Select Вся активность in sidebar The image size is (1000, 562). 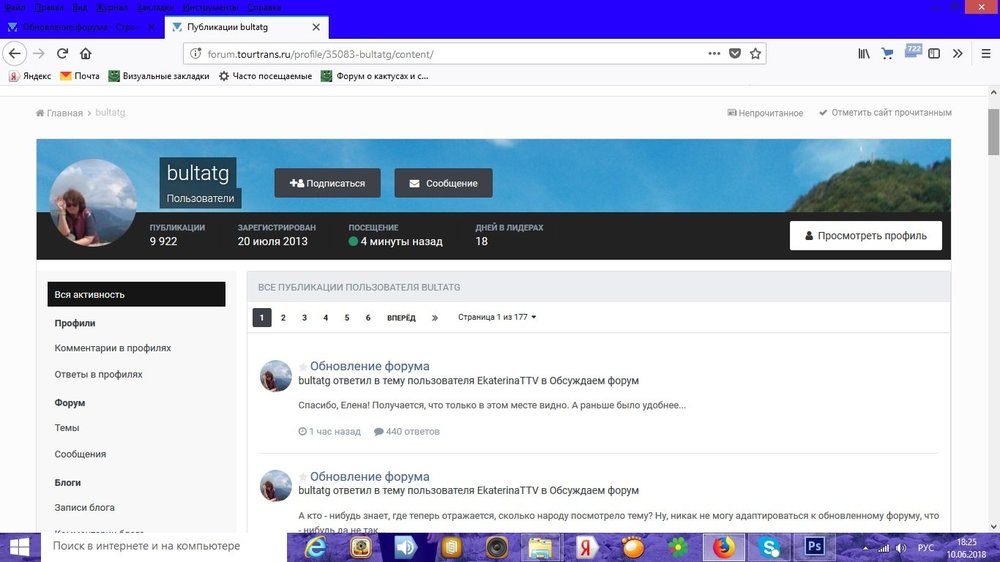[136, 294]
